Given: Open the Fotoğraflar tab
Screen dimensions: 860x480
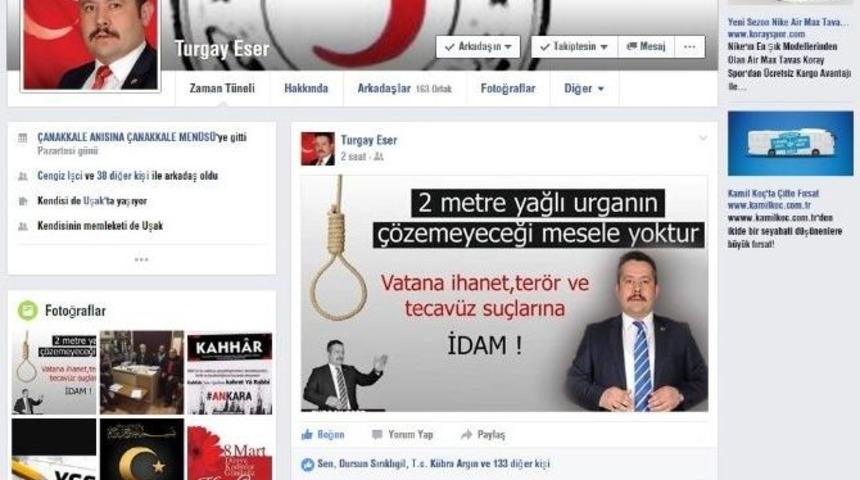Looking at the screenshot, I should point(508,88).
